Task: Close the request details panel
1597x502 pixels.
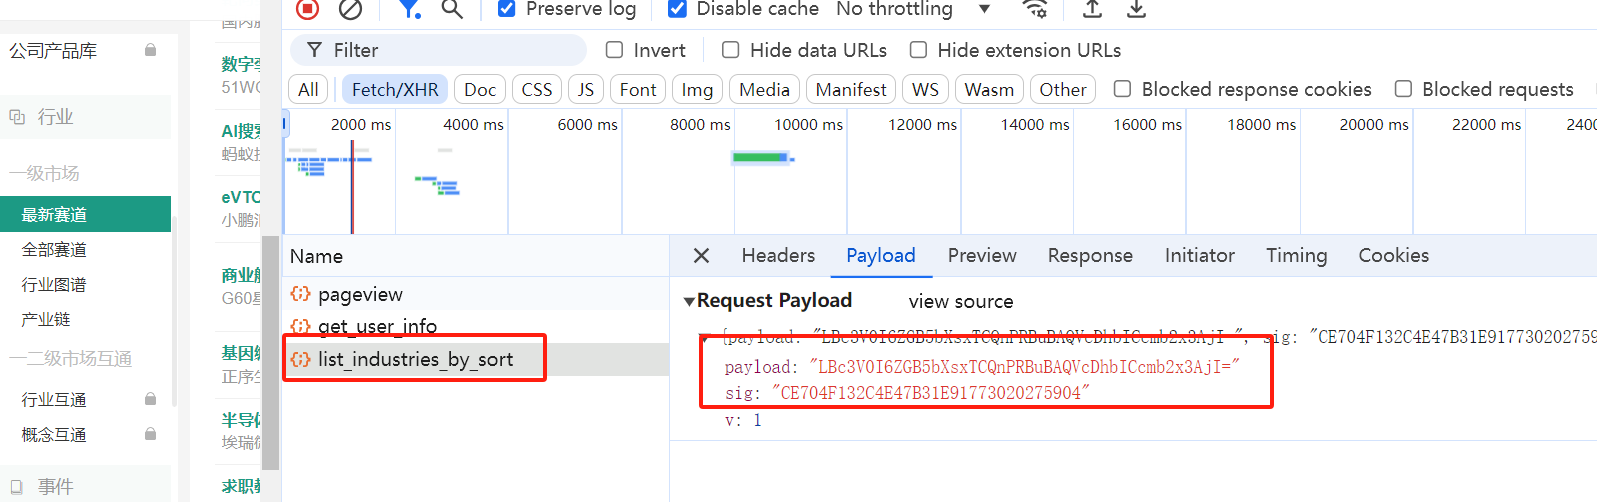Action: coord(702,256)
